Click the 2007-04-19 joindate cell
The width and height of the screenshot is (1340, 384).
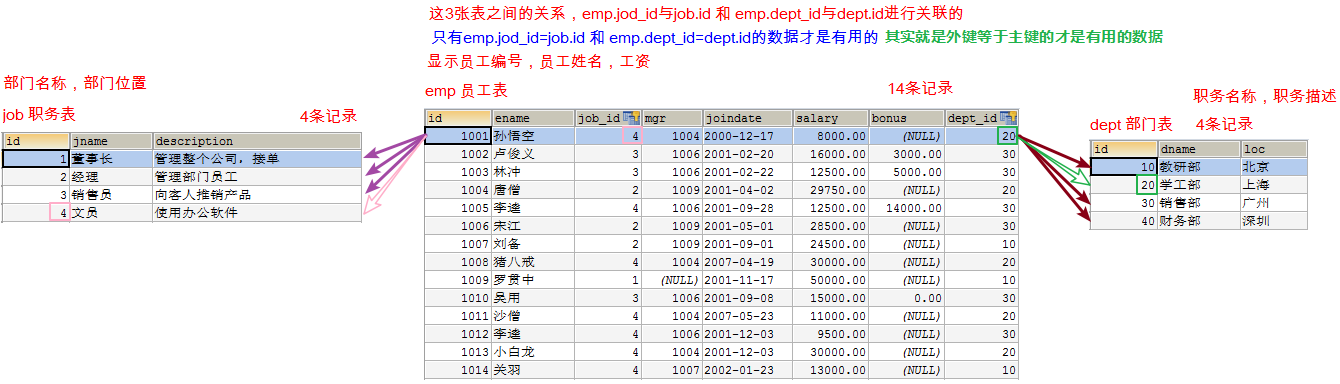pos(747,262)
